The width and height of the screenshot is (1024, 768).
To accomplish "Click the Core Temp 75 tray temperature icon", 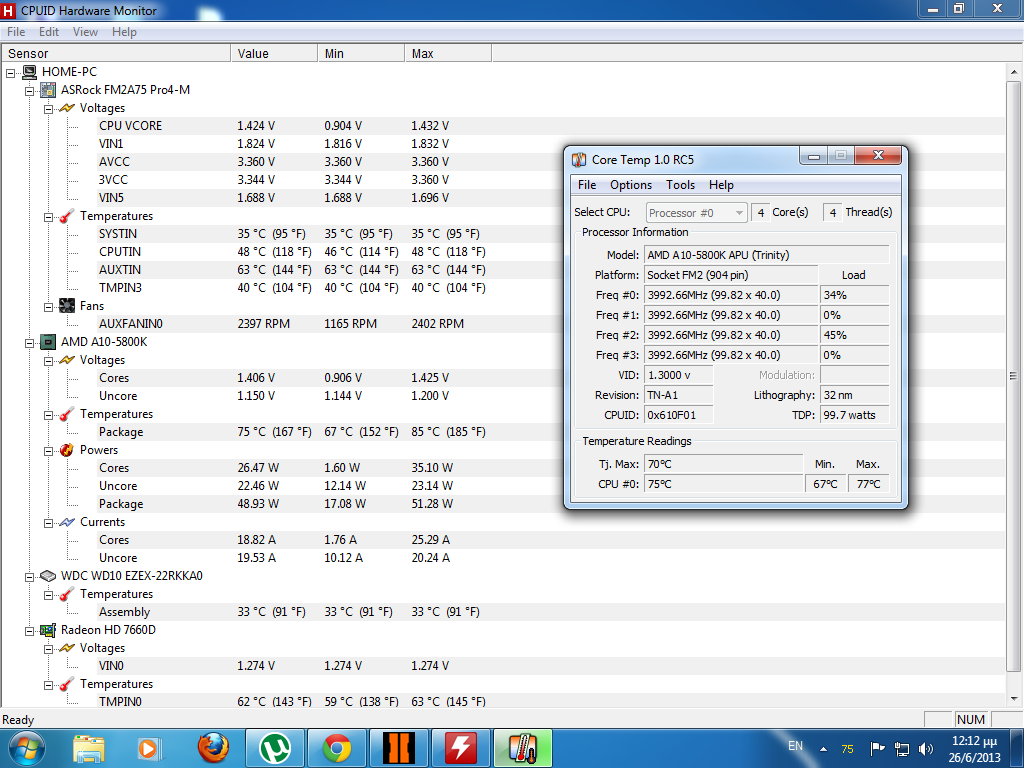I will 848,749.
